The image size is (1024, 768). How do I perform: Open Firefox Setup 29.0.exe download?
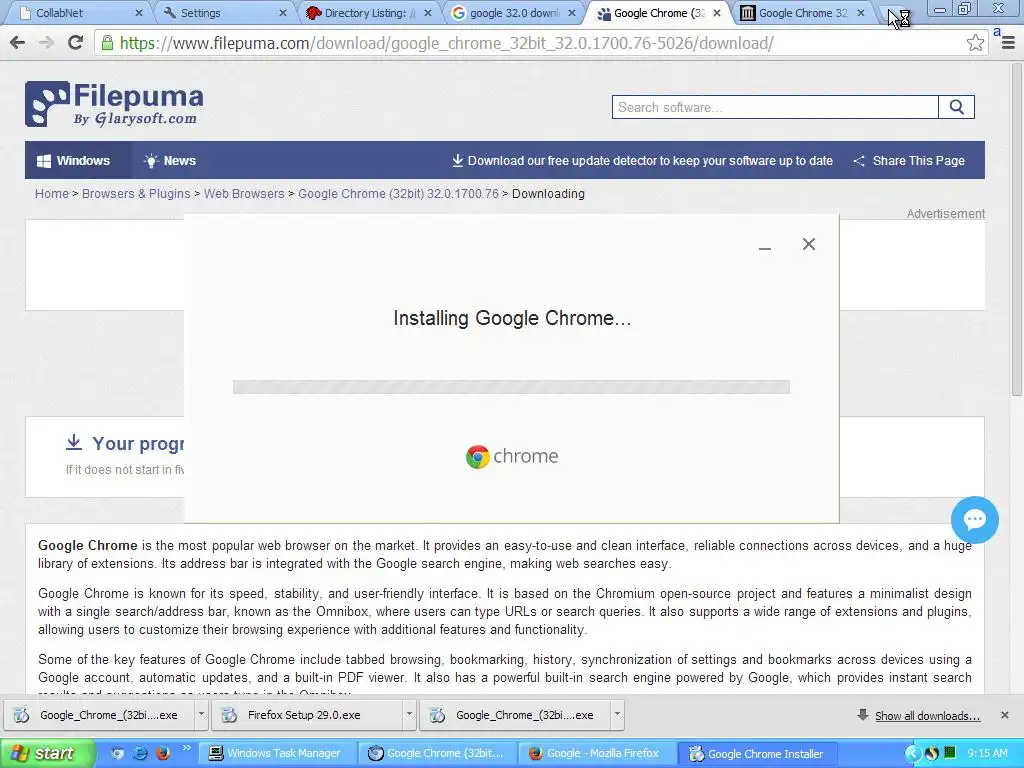307,715
